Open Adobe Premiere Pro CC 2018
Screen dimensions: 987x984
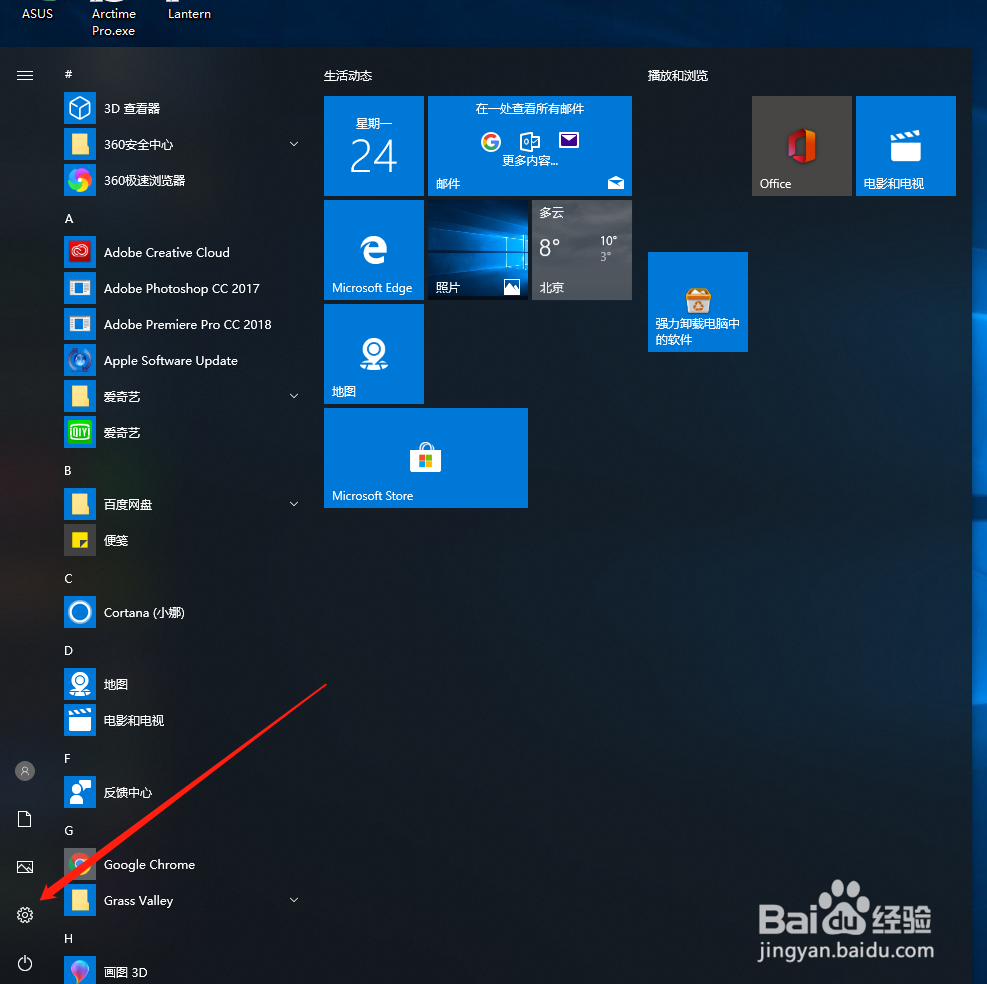[x=181, y=324]
